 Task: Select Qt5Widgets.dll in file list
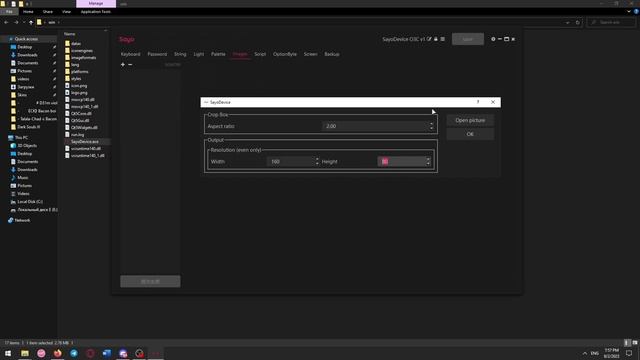[84, 127]
